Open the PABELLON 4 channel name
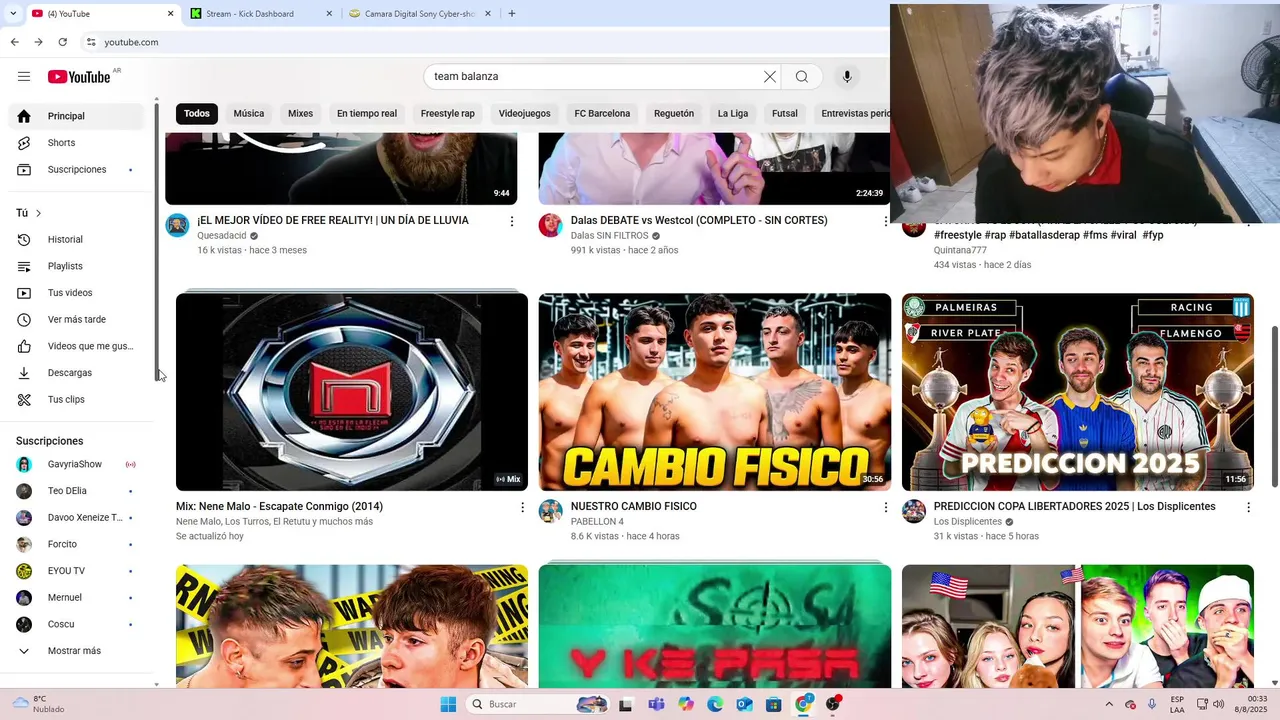The image size is (1280, 720). [x=597, y=522]
